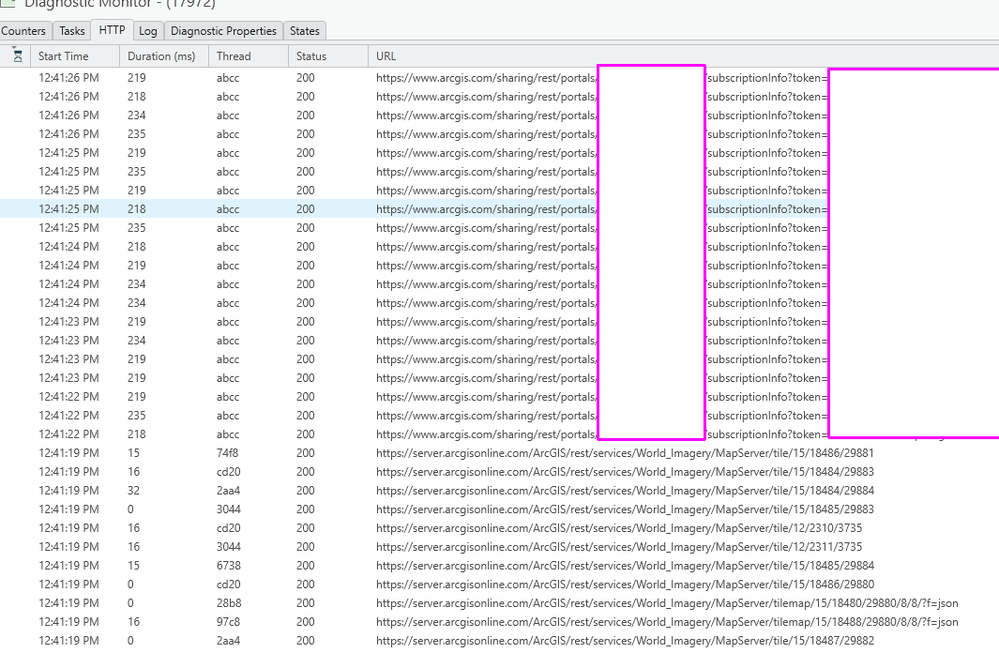Open the States tab
999x655 pixels.
coord(305,31)
